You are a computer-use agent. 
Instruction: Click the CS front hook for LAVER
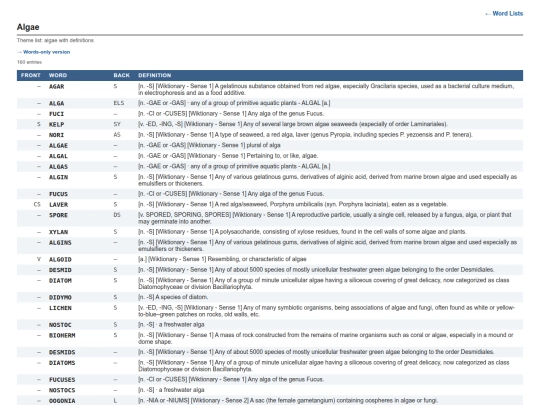pyautogui.click(x=37, y=205)
